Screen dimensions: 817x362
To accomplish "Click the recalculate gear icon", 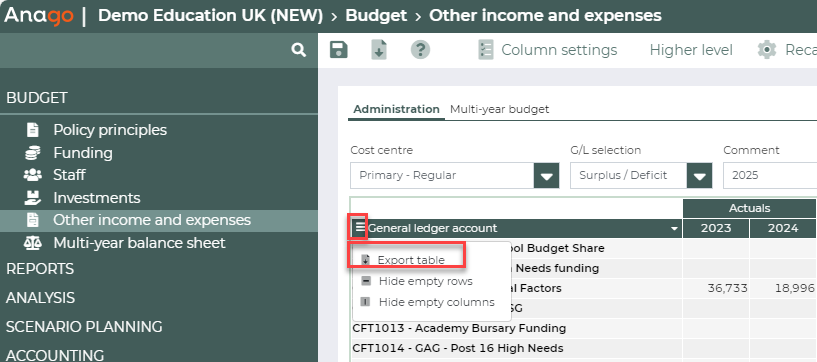I will click(766, 50).
